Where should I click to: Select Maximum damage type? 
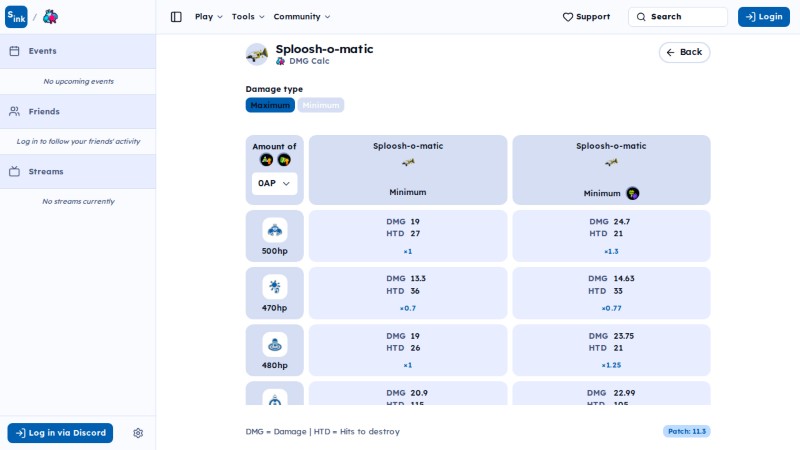pos(270,105)
